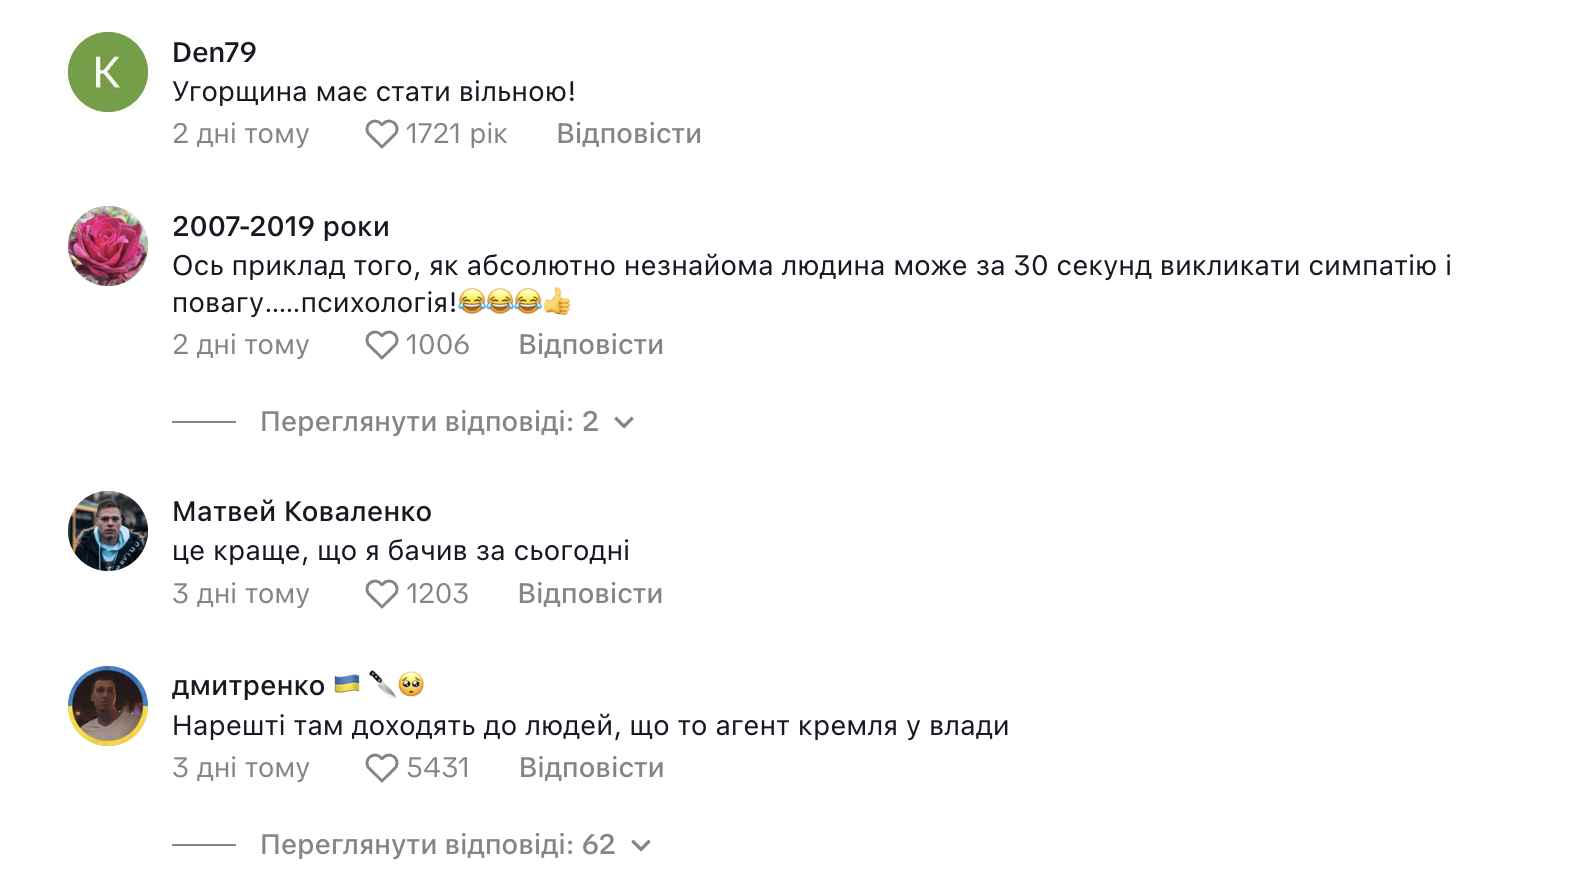Visit the дмитренко username link

248,686
